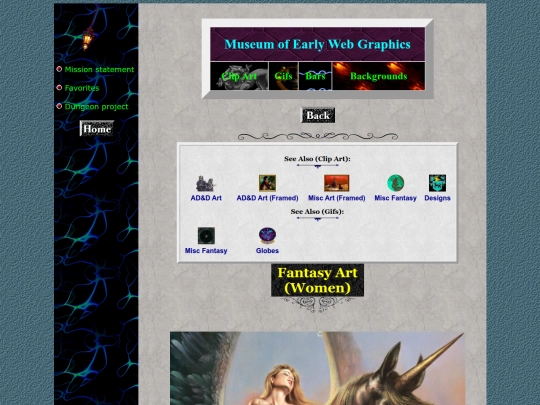Viewport: 540px width, 405px height.
Task: Open the Clip Art section
Action: (x=239, y=76)
